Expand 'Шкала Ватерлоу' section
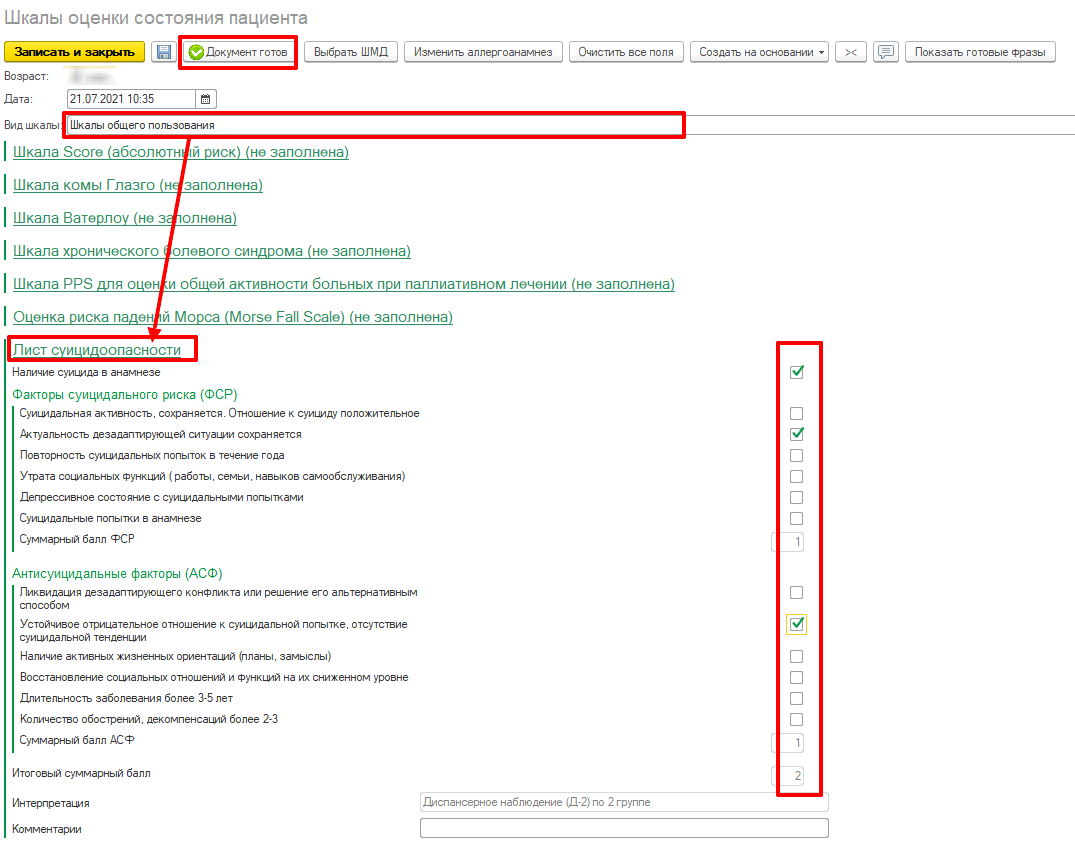The image size is (1075, 847). pyautogui.click(x=124, y=218)
